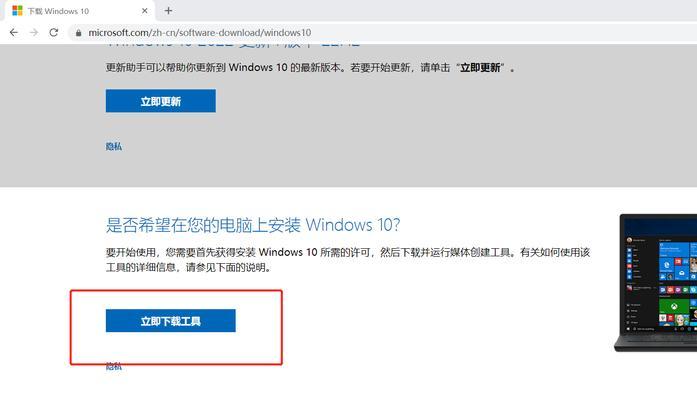
Task: View site info via the padlock icon
Action: (x=79, y=33)
